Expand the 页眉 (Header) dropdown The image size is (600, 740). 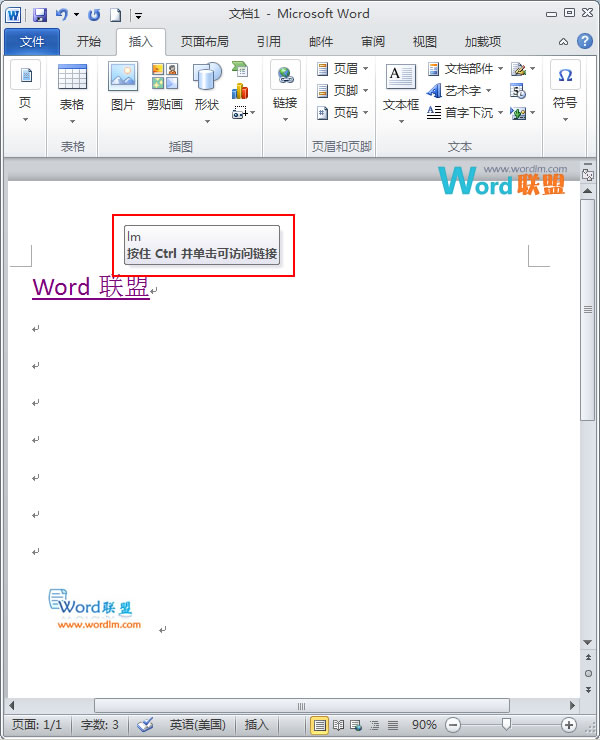point(343,69)
